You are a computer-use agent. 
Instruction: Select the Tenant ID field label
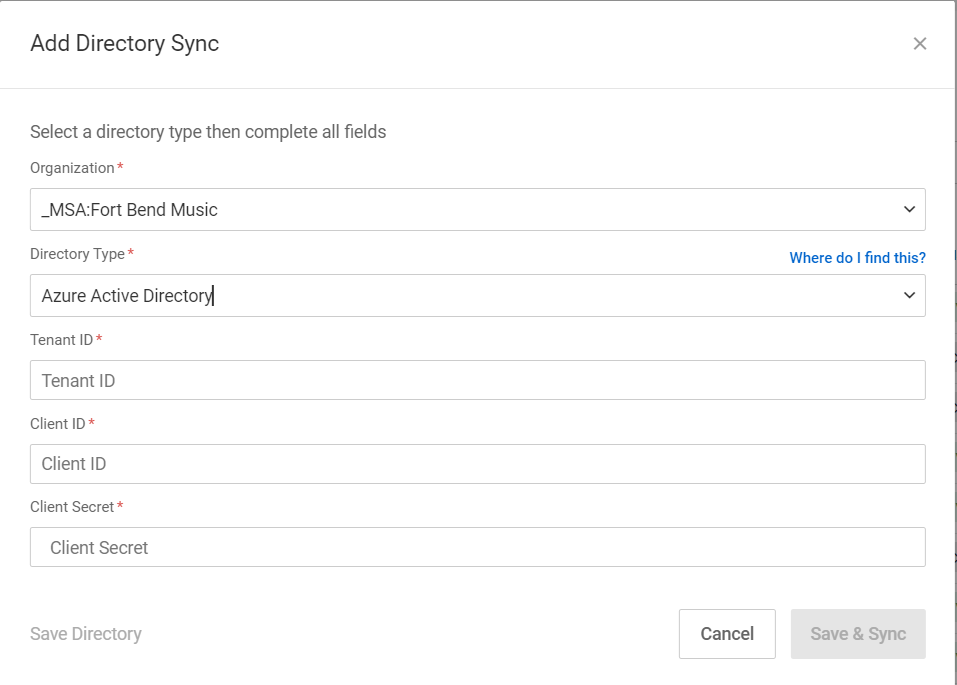click(62, 339)
